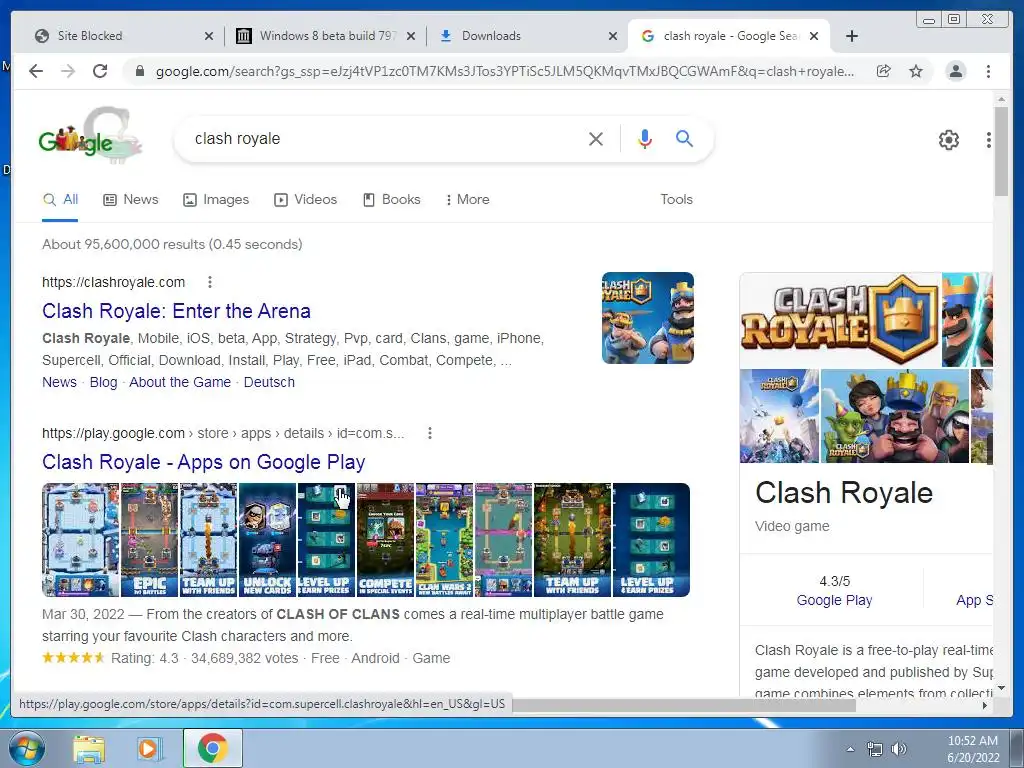Open the Windows Start menu
Screen dimensions: 1024x768
coord(26,748)
